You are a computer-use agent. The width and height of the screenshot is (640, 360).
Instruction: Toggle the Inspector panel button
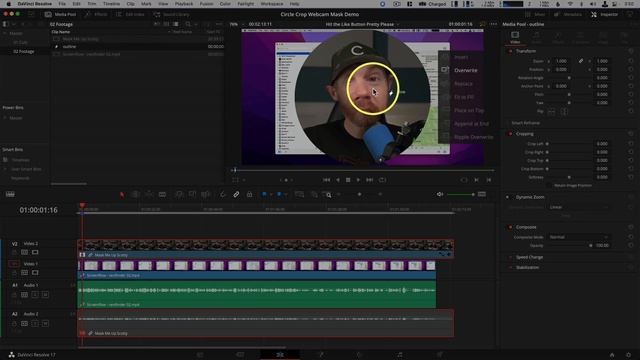tap(604, 14)
